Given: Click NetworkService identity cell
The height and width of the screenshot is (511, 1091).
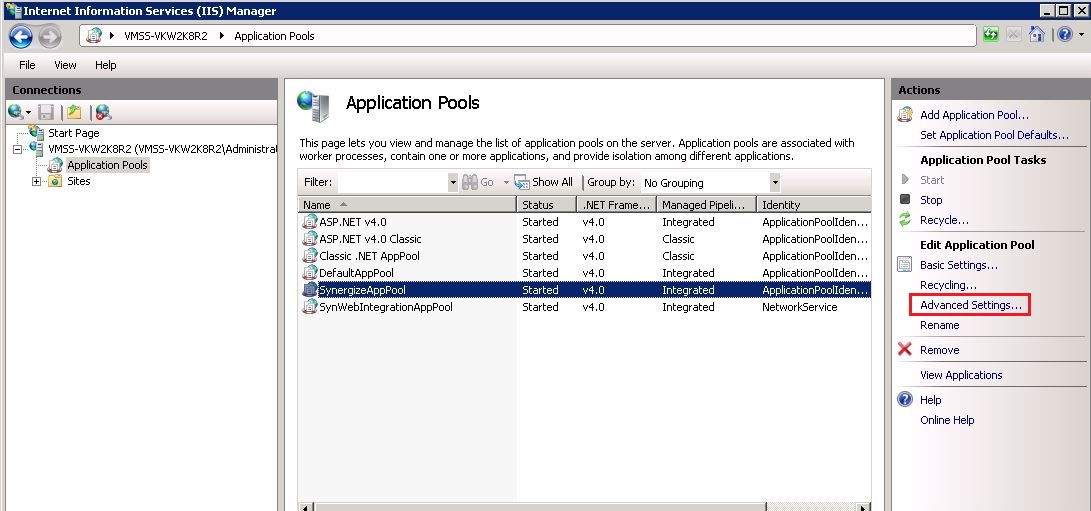Looking at the screenshot, I should point(799,307).
